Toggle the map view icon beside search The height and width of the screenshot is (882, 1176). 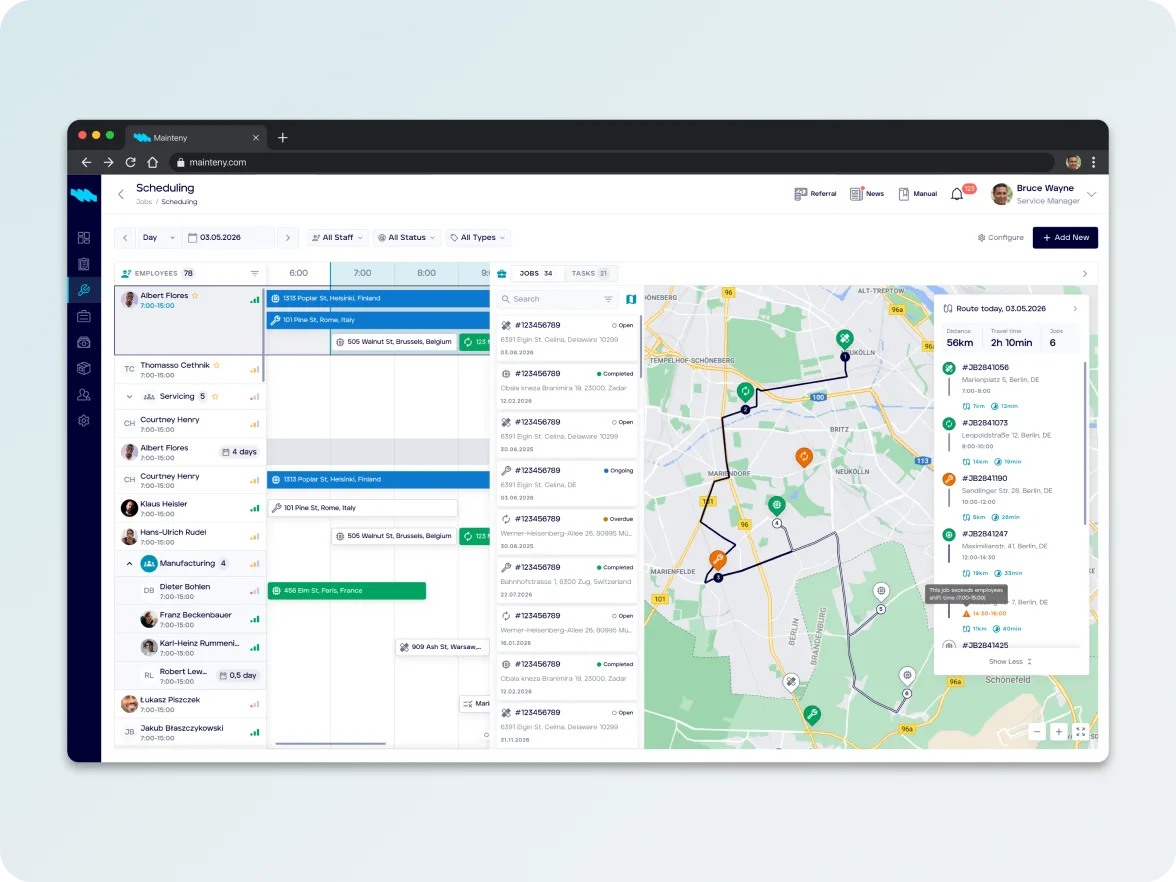(631, 299)
